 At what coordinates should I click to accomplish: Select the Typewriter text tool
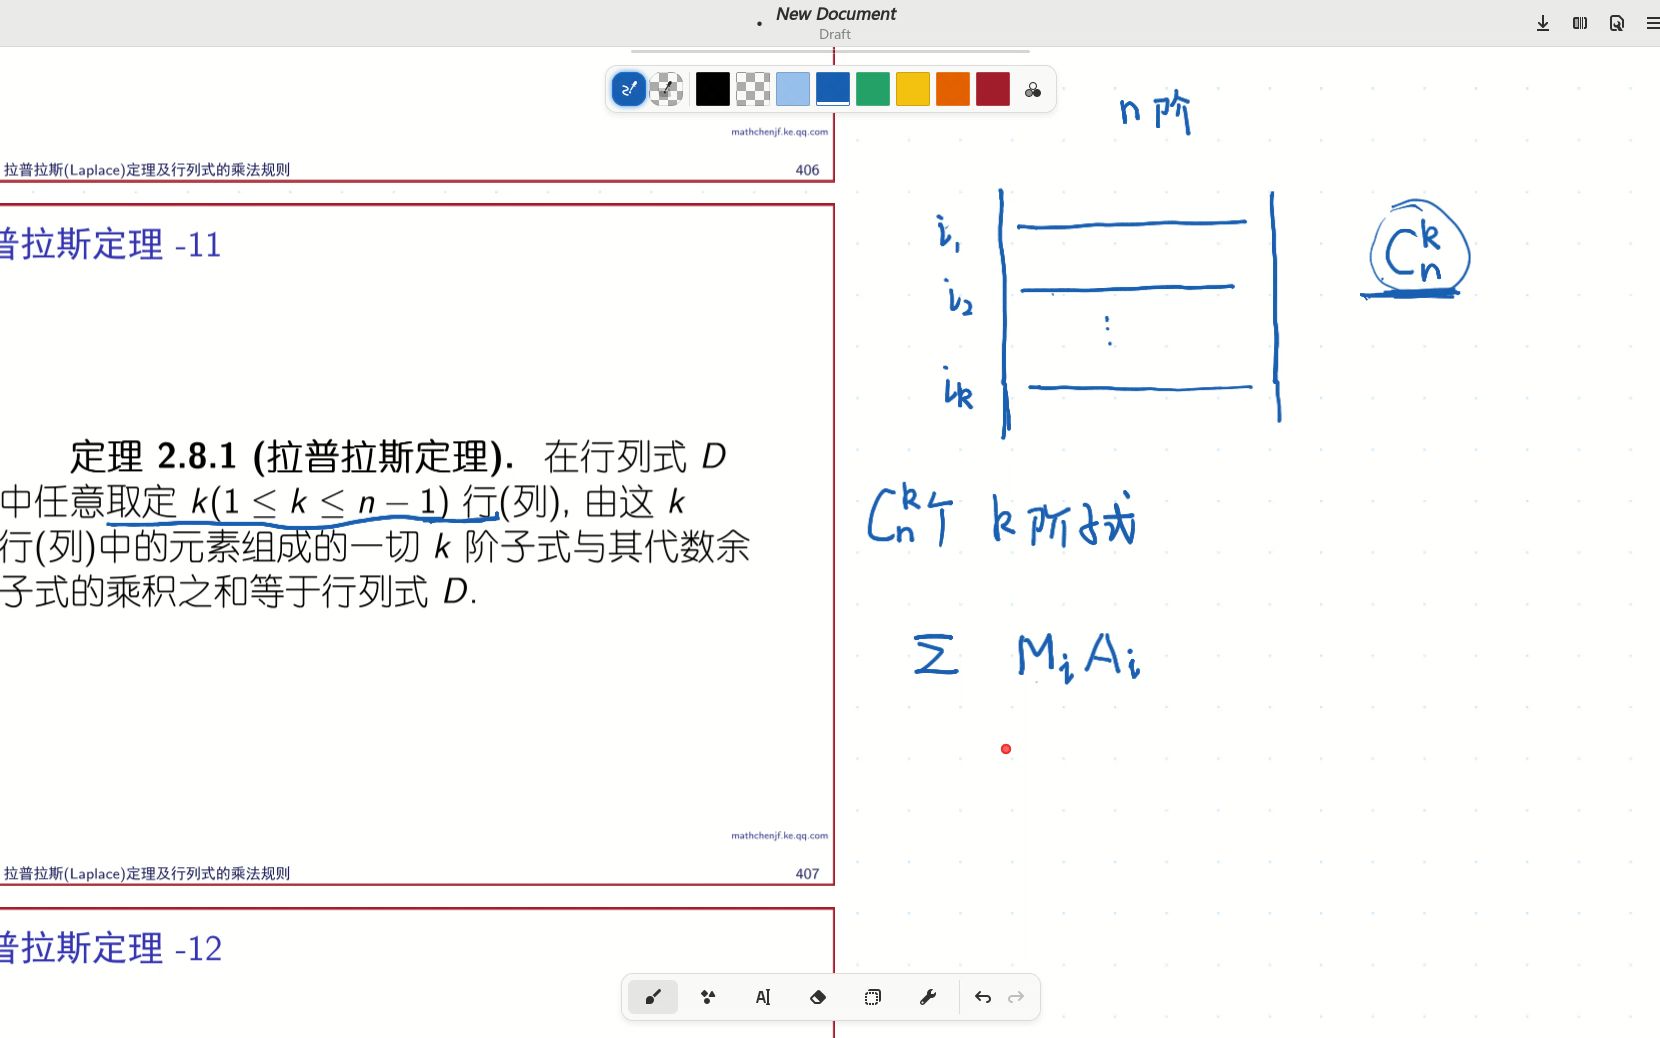tap(763, 997)
